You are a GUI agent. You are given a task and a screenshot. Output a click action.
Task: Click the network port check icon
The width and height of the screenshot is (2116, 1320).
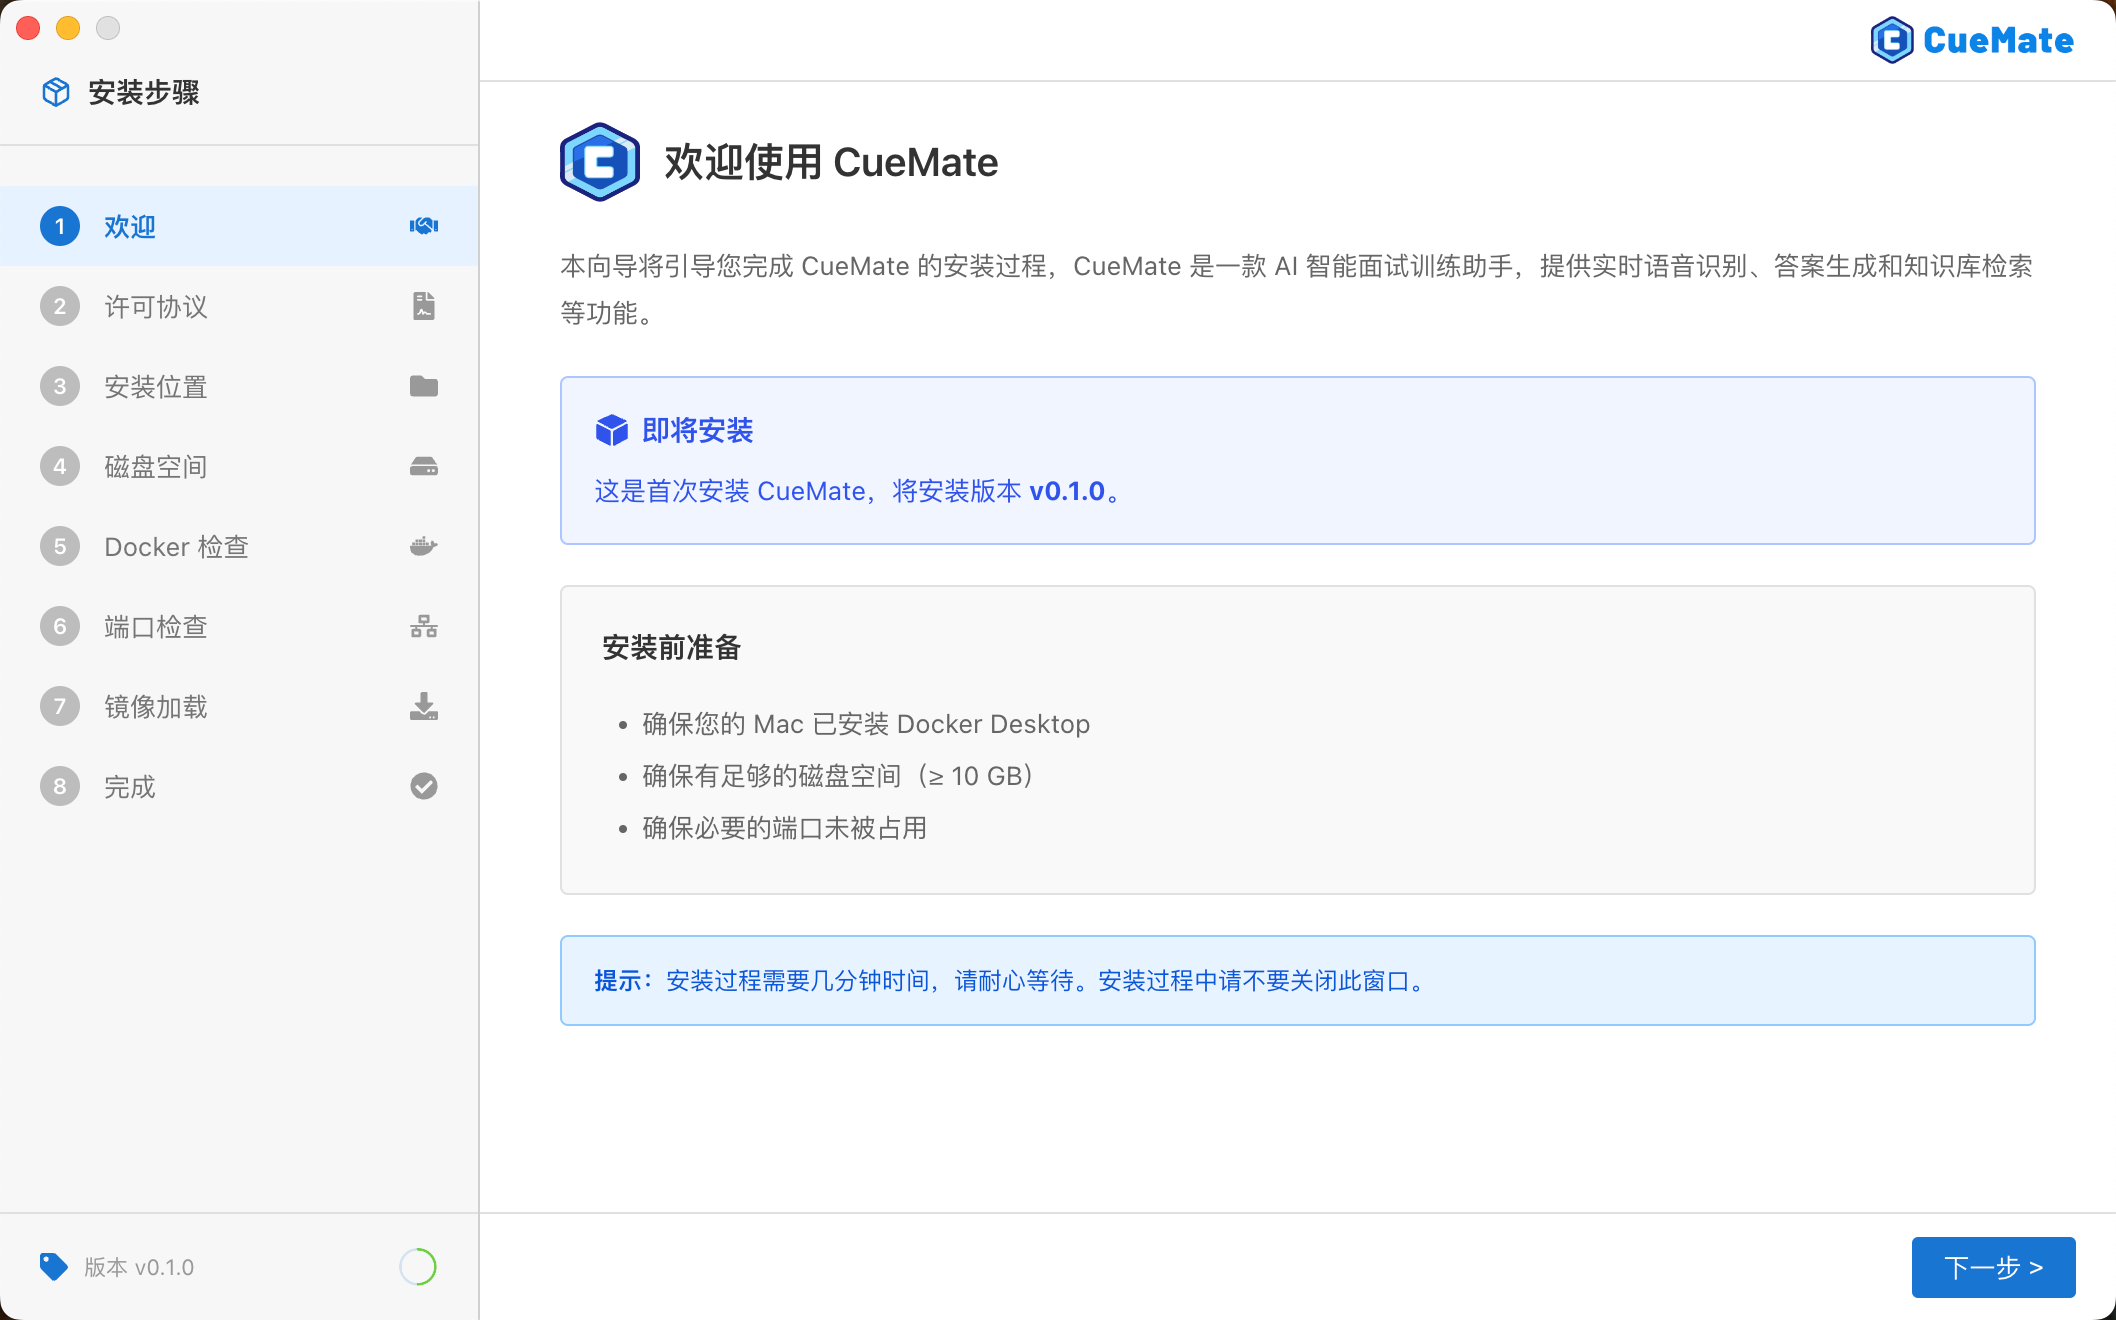tap(423, 626)
